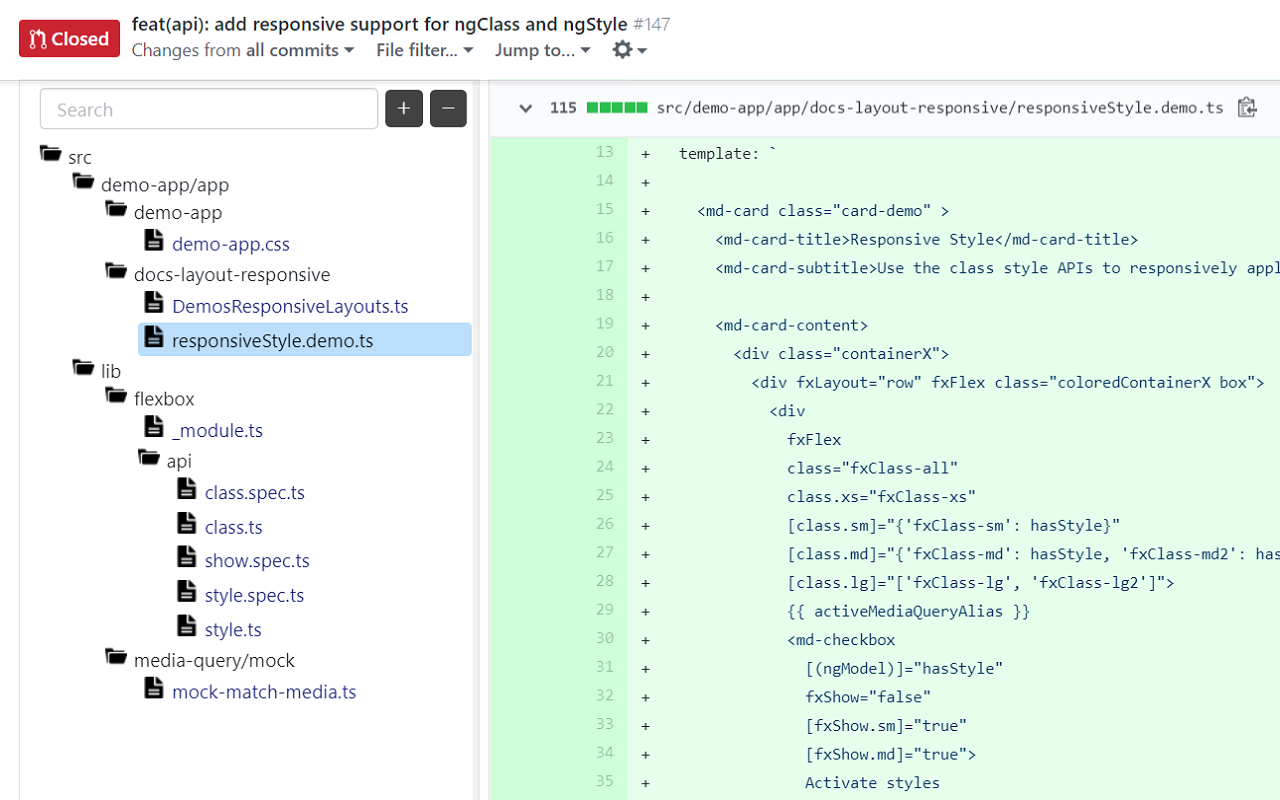Open show.spec.ts file
Screen dimensions: 1280x800
[257, 561]
